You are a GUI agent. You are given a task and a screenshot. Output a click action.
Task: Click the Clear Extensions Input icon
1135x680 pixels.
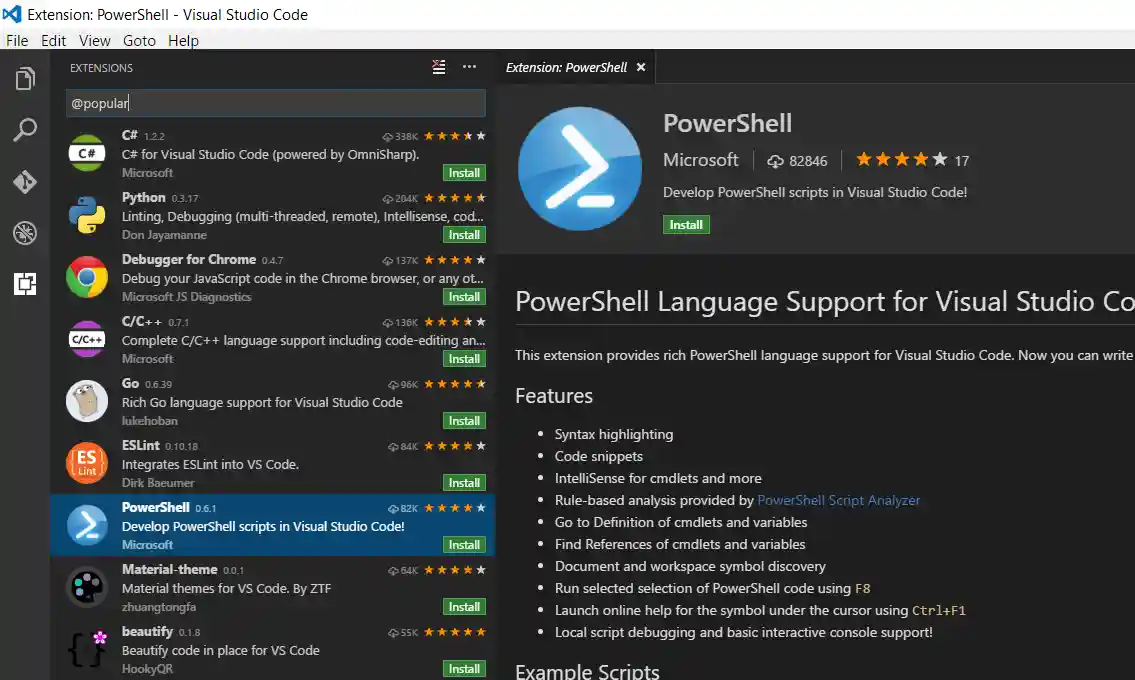[438, 67]
